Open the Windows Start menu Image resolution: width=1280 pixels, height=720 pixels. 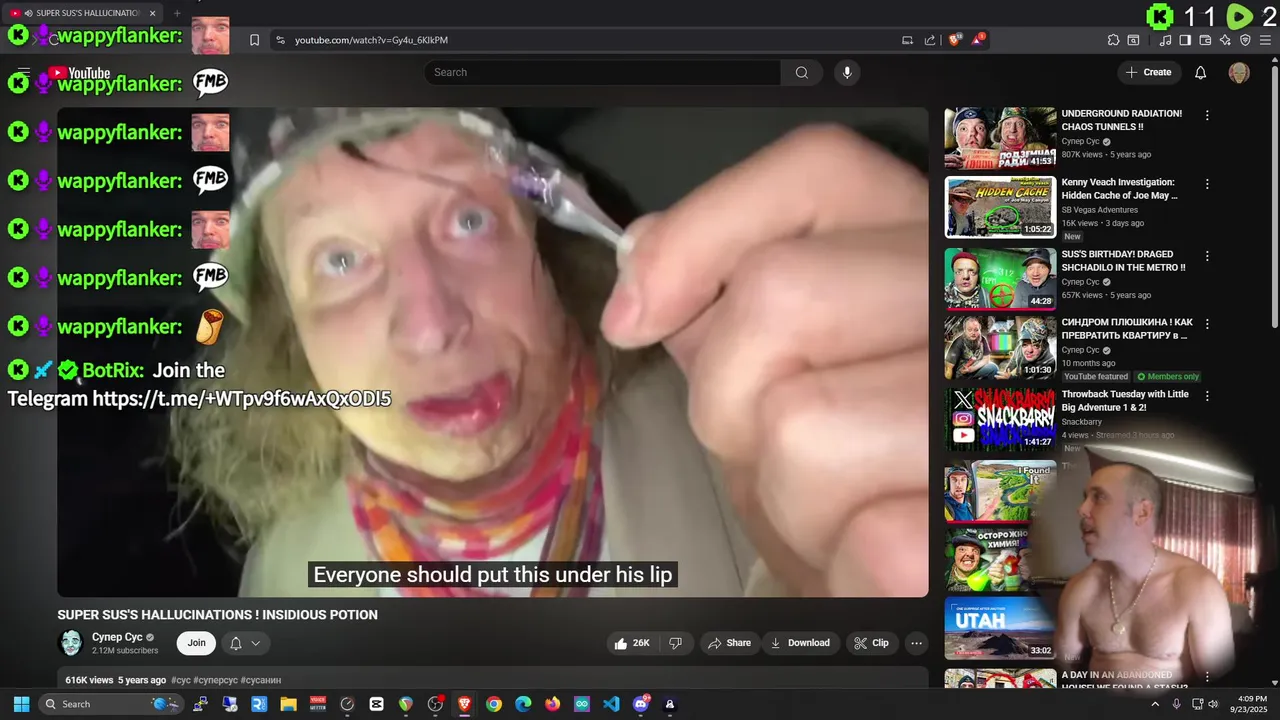click(21, 704)
